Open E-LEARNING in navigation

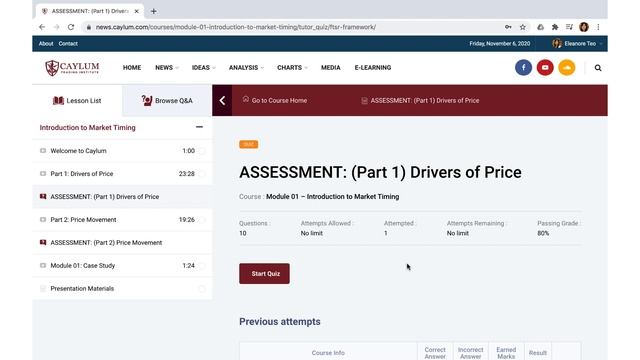(373, 68)
